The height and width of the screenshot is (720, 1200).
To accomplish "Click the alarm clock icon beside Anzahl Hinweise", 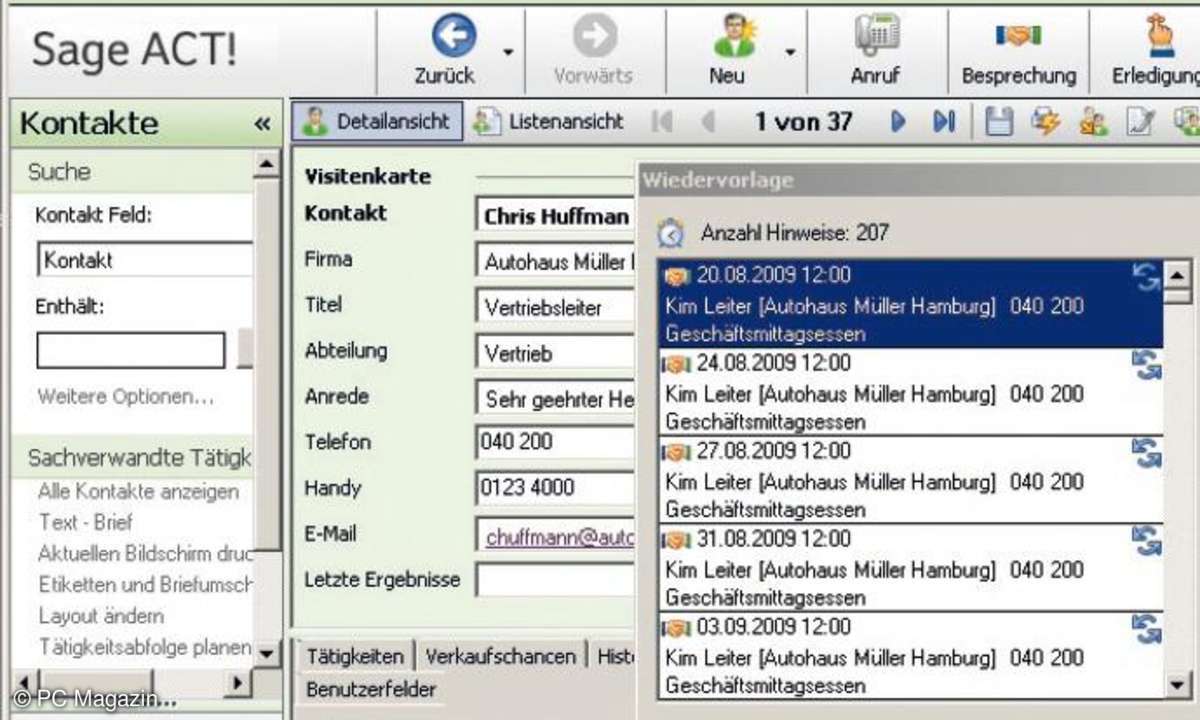I will click(671, 234).
